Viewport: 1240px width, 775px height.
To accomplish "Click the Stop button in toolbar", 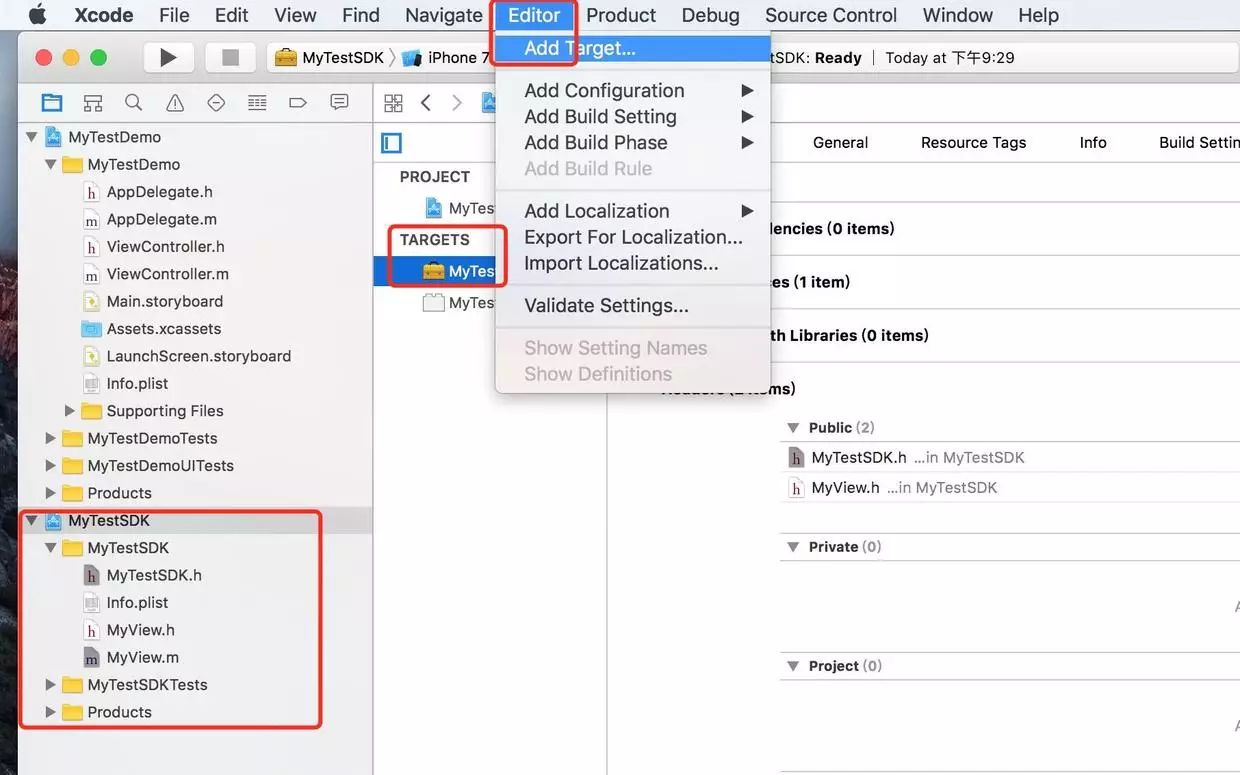I will (230, 57).
